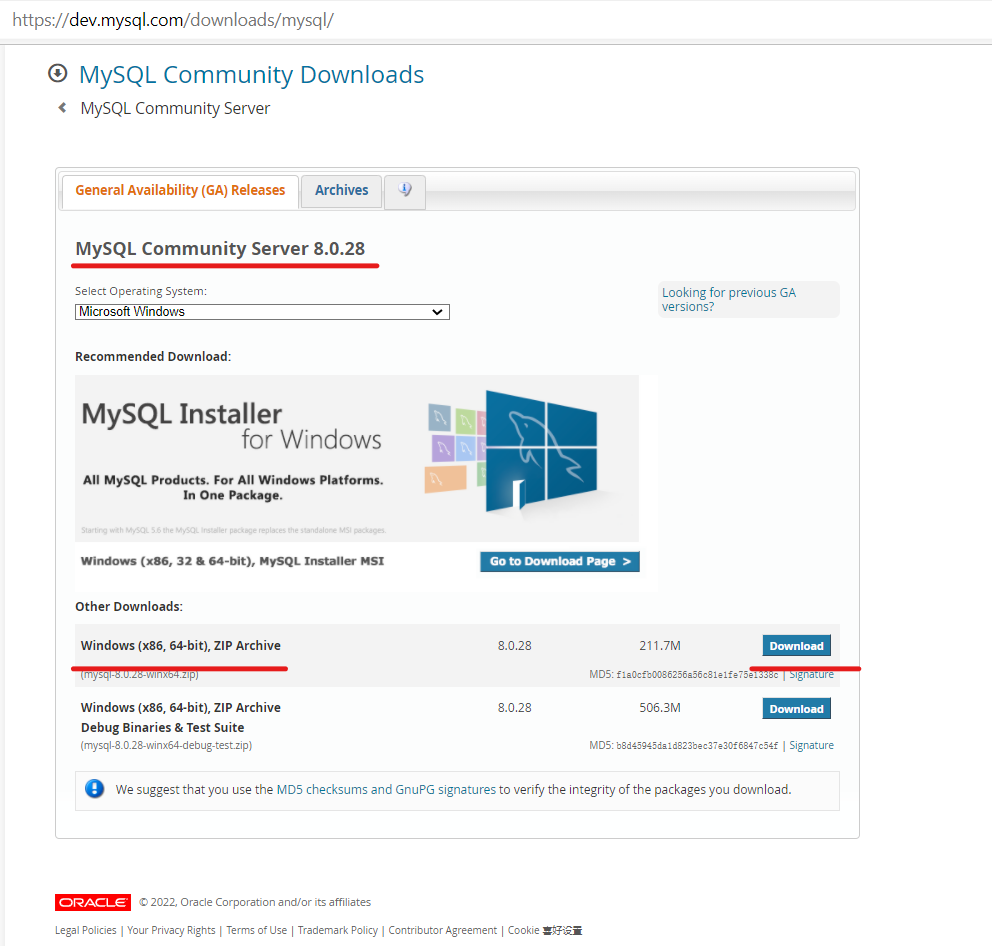Open Terms of Use footer link
Viewport: 992px width, 946px height.
(256, 930)
